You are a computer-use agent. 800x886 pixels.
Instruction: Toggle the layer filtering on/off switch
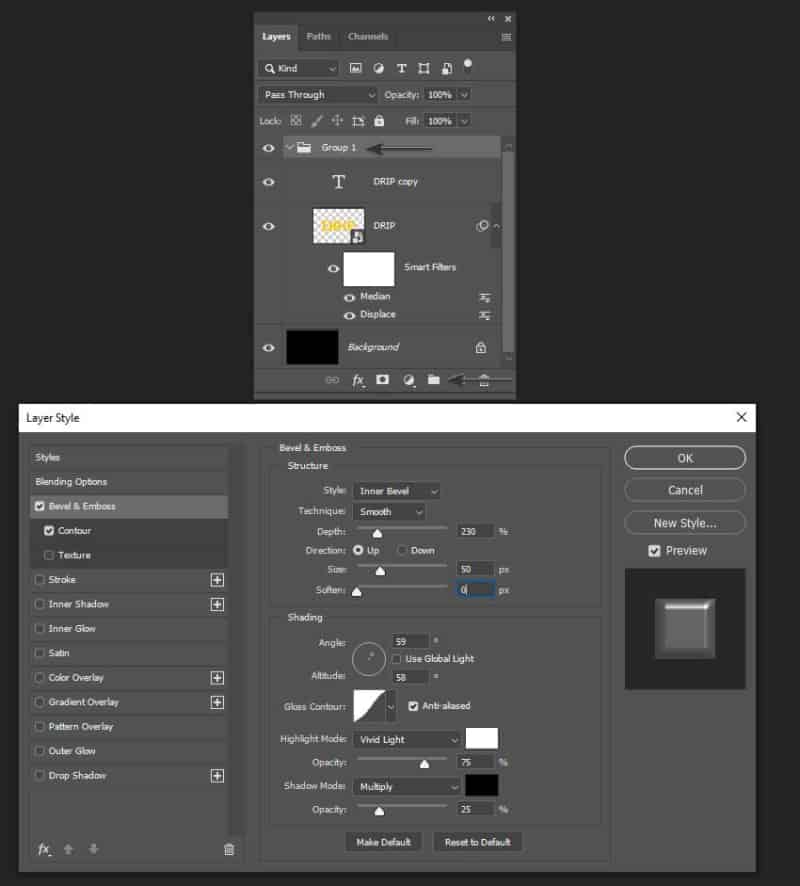(468, 66)
